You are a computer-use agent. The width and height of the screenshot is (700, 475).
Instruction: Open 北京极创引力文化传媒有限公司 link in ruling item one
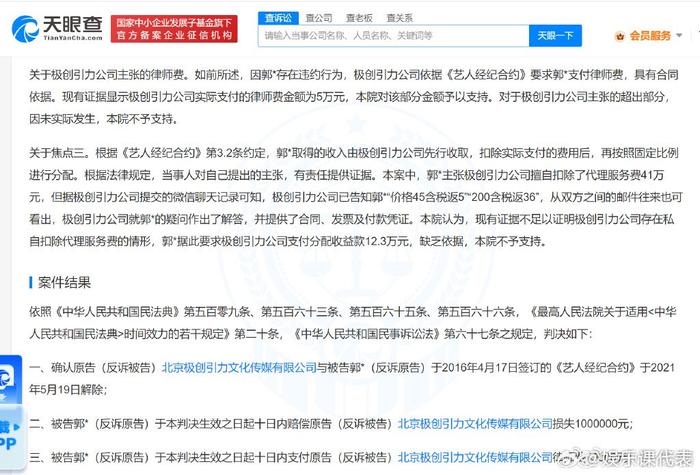(239, 368)
